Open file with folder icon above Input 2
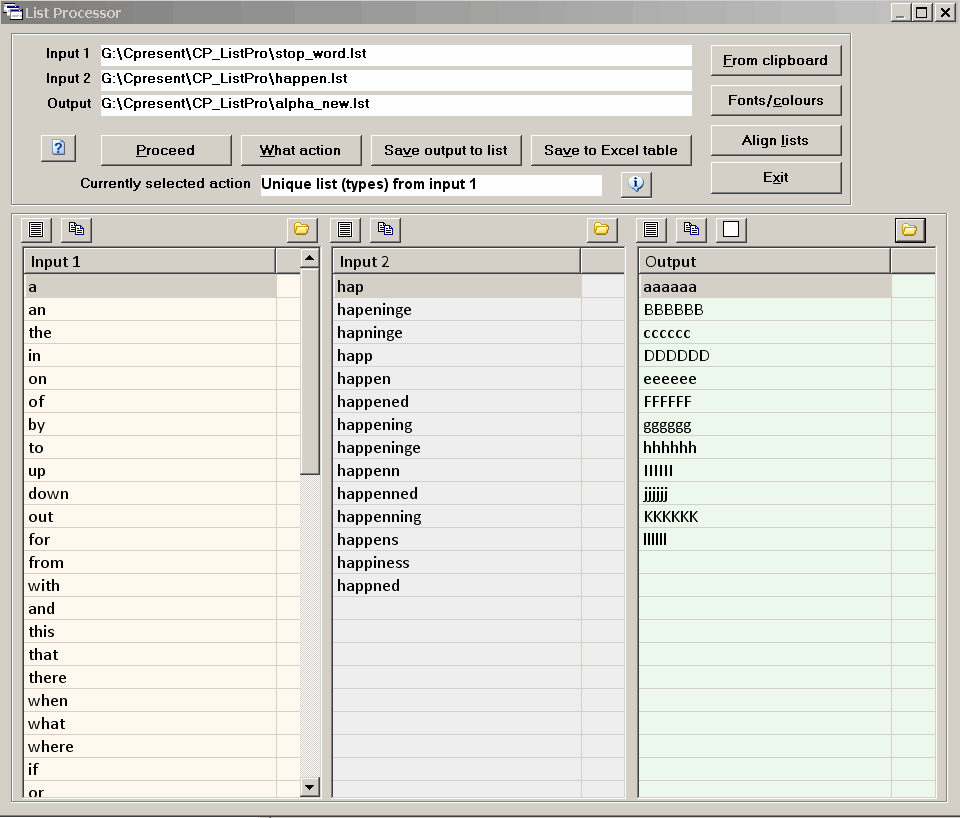 tap(601, 229)
